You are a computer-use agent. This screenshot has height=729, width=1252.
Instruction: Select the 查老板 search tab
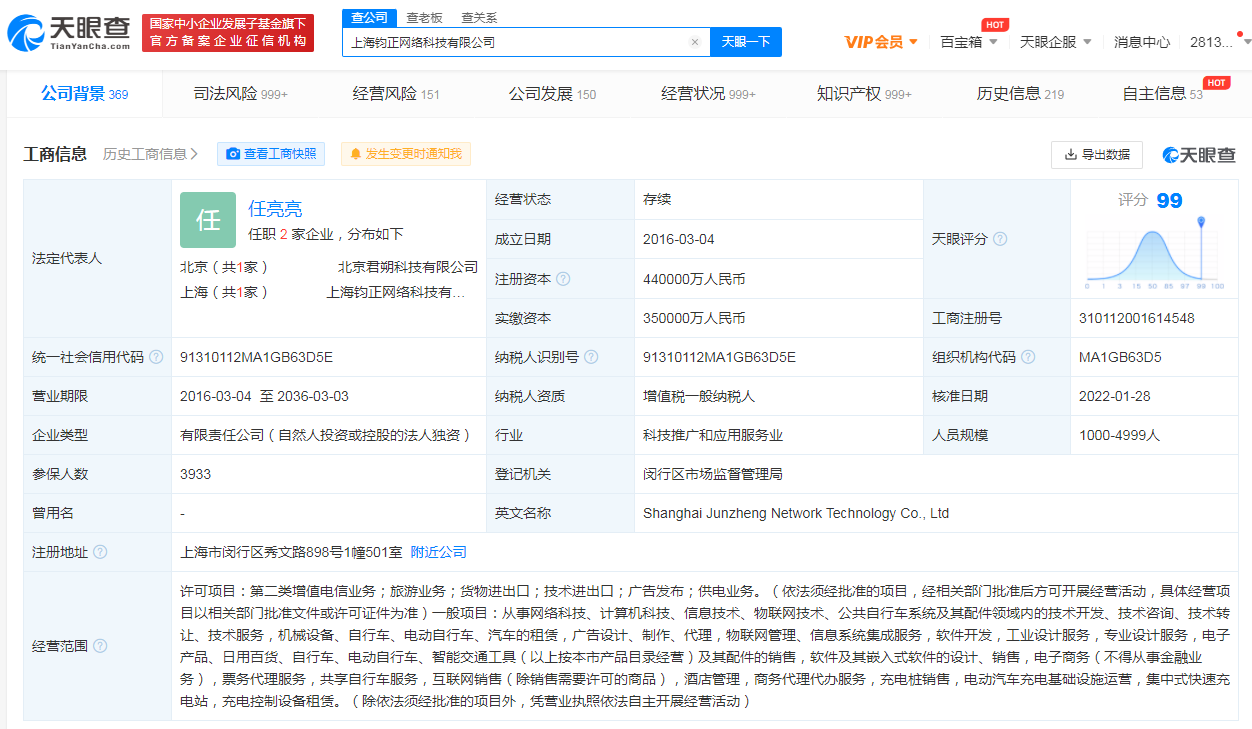coord(425,18)
